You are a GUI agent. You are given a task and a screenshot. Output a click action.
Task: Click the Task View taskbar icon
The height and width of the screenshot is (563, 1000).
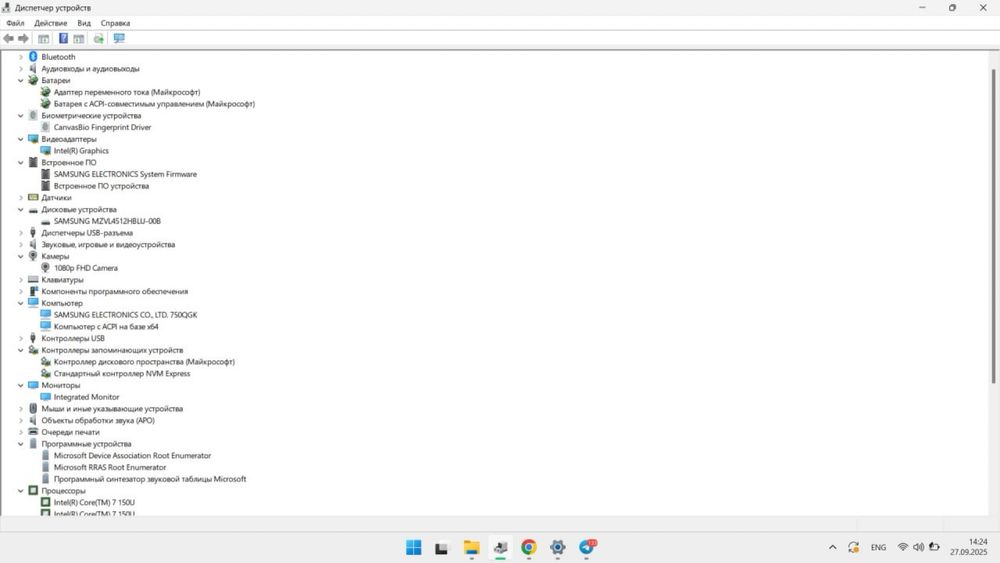pyautogui.click(x=441, y=547)
